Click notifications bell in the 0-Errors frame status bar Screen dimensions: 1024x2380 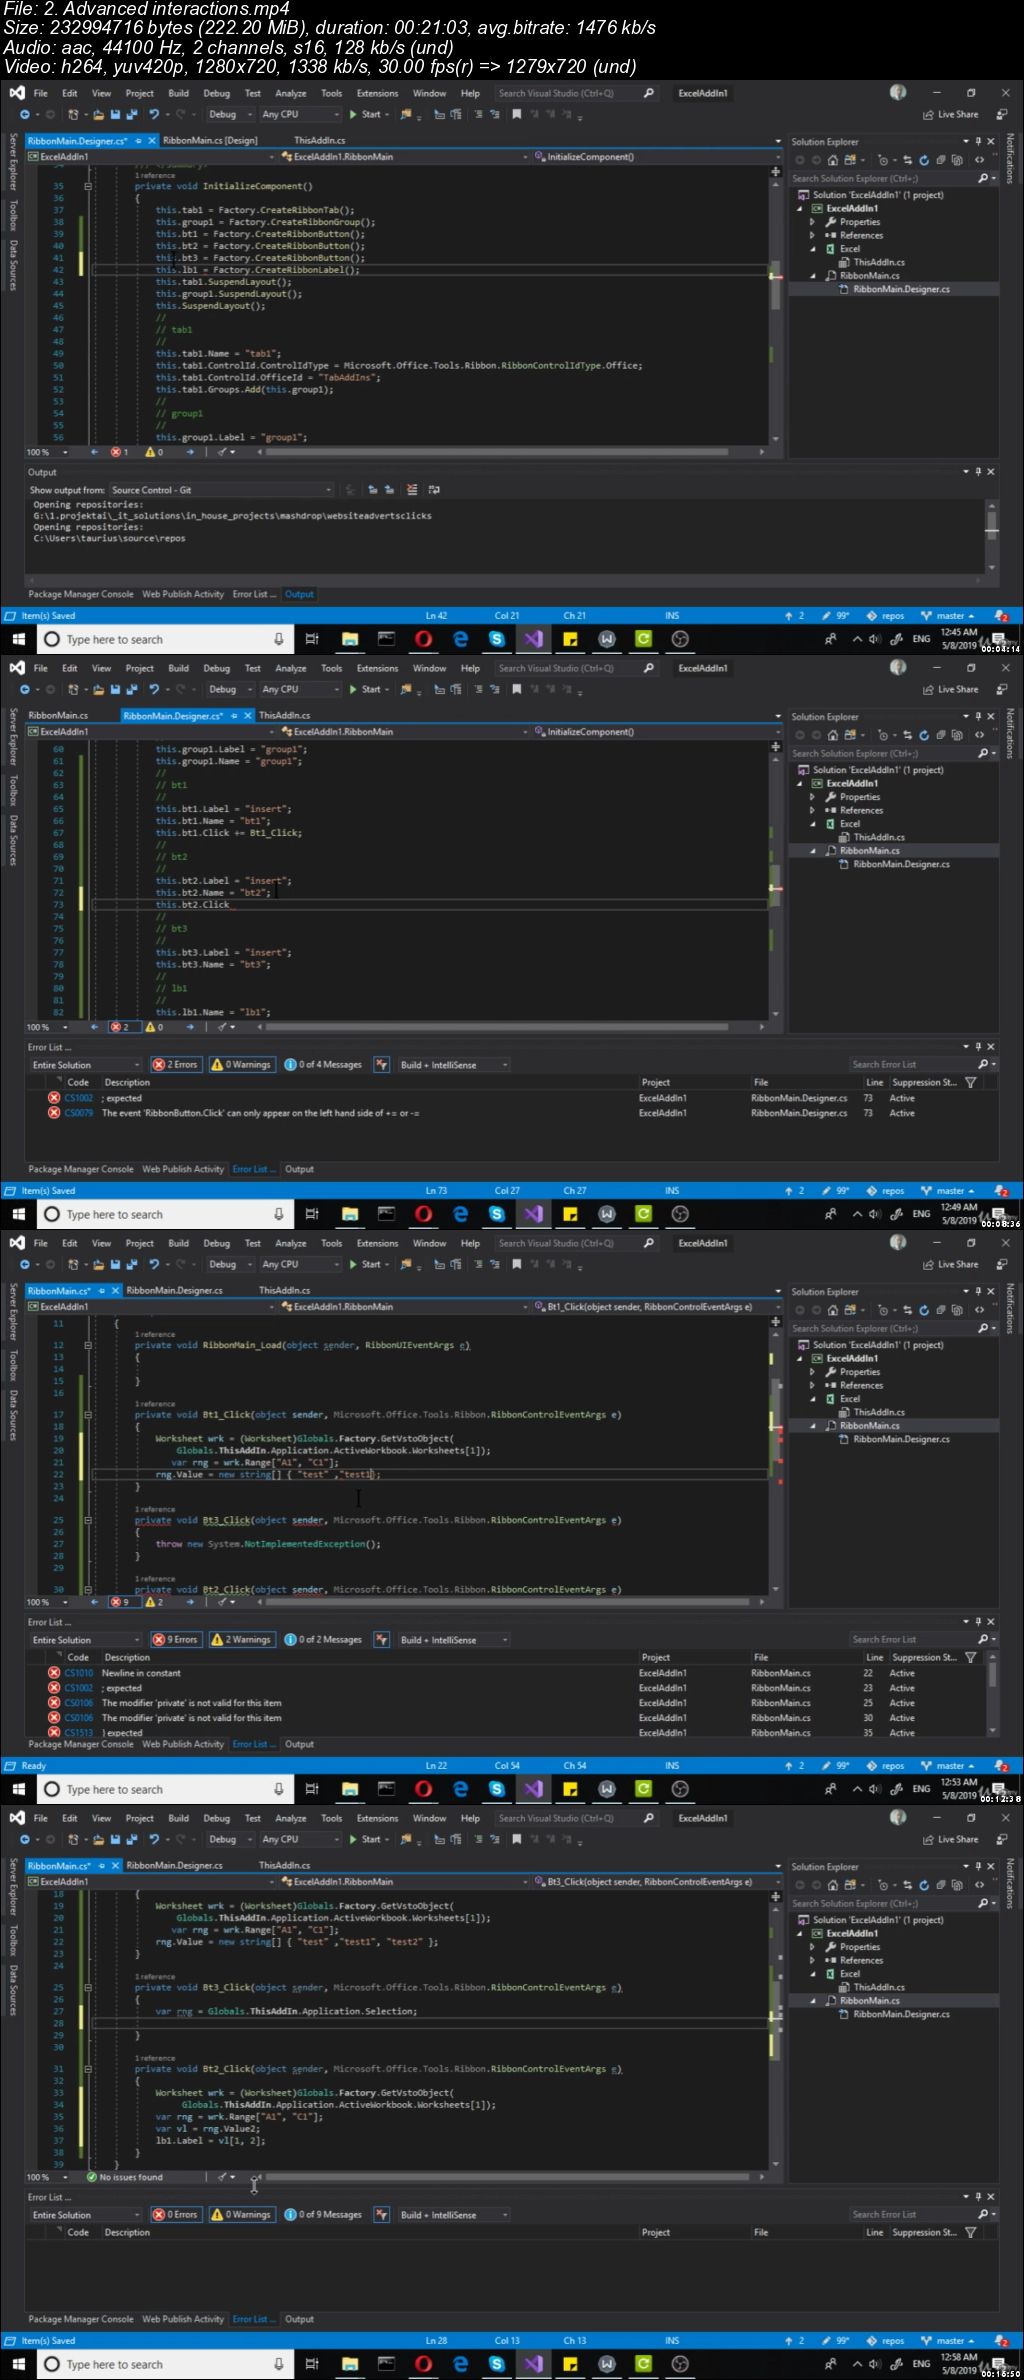(x=1001, y=2340)
